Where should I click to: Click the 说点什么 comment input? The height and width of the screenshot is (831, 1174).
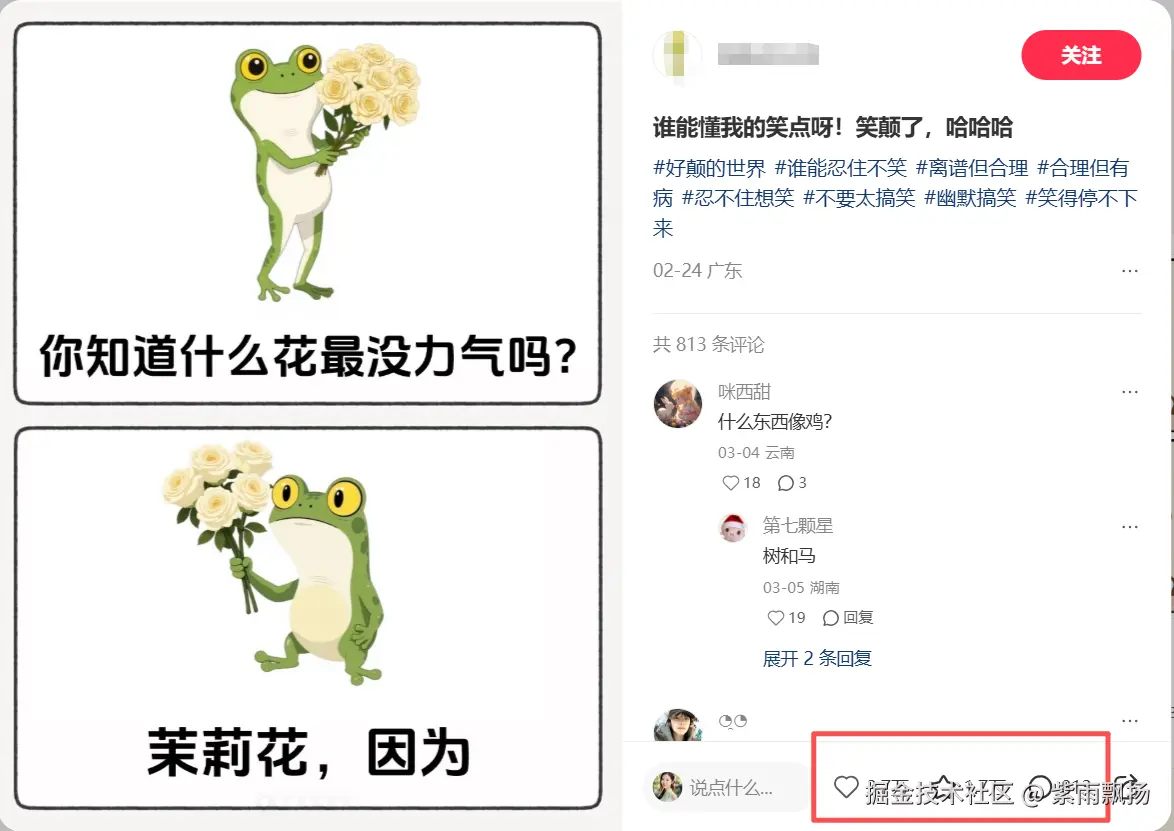(x=726, y=787)
